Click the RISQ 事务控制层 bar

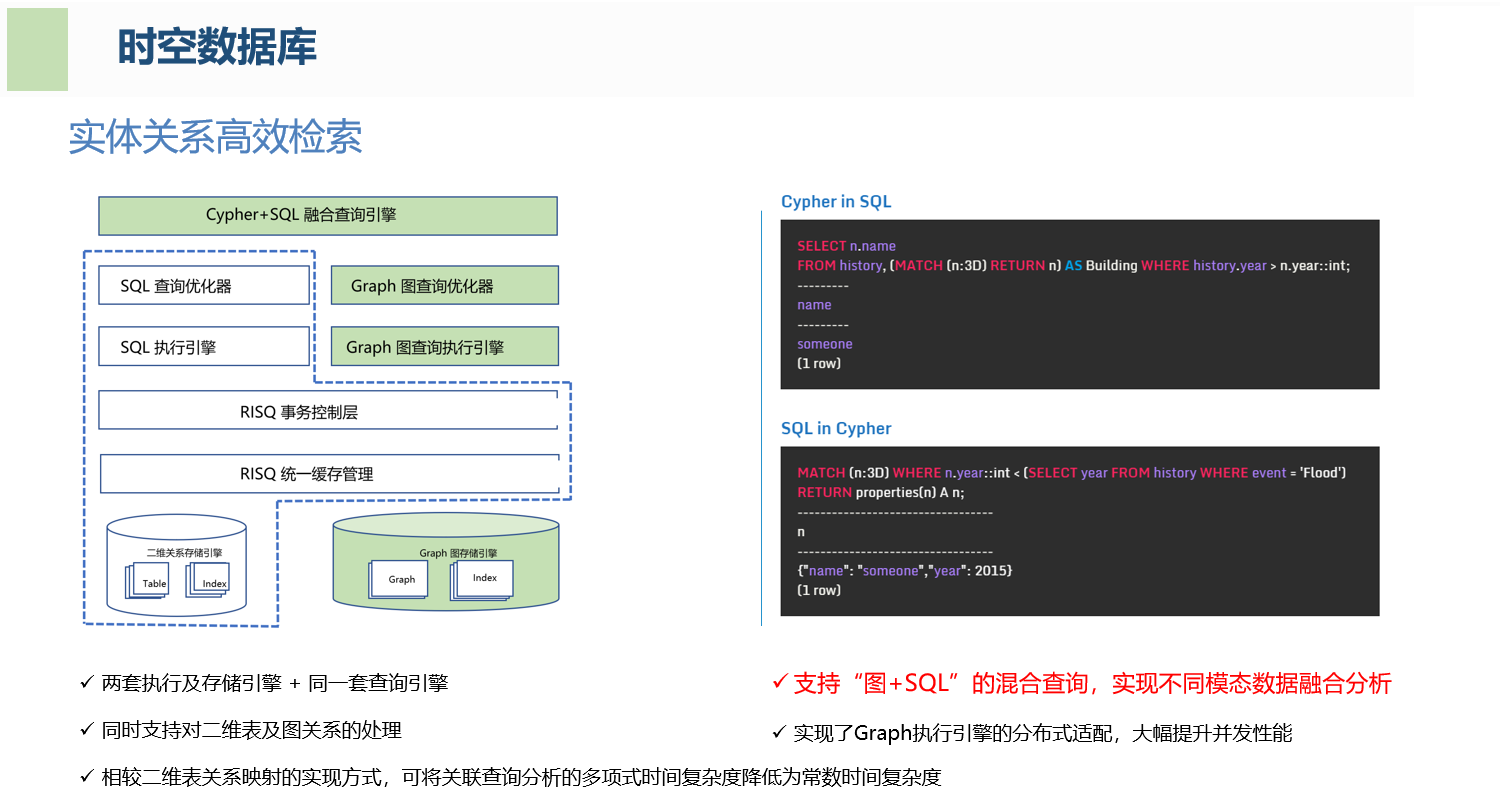327,411
